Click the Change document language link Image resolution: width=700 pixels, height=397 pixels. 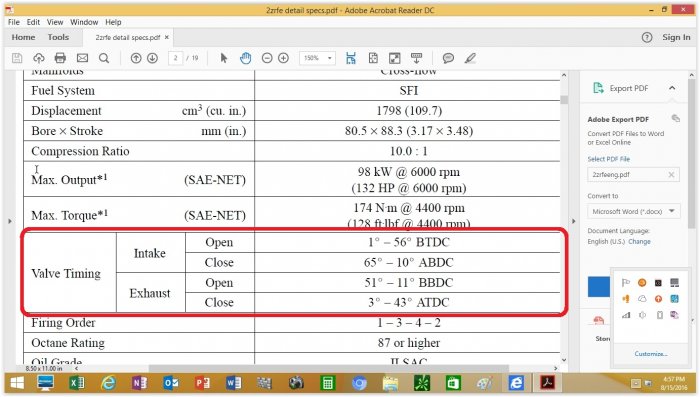639,241
